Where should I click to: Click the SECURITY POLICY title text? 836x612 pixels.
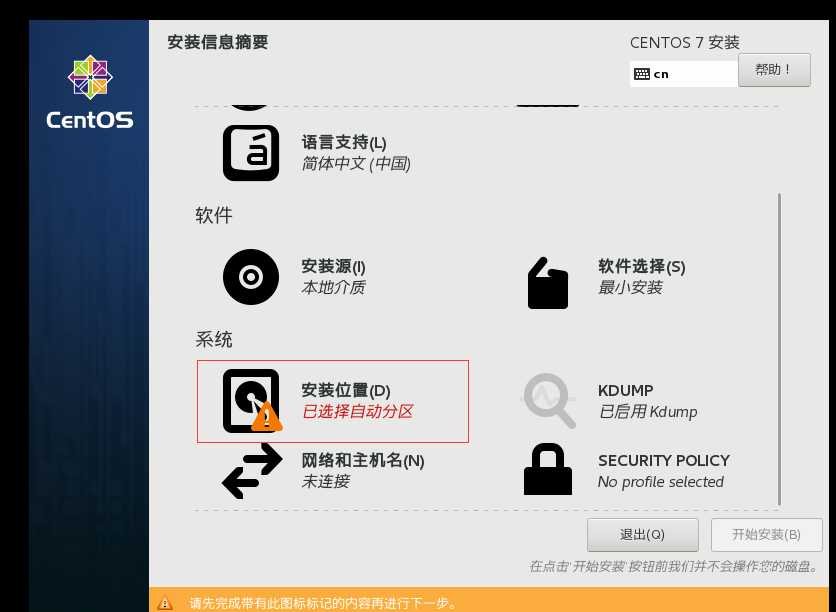[x=664, y=461]
